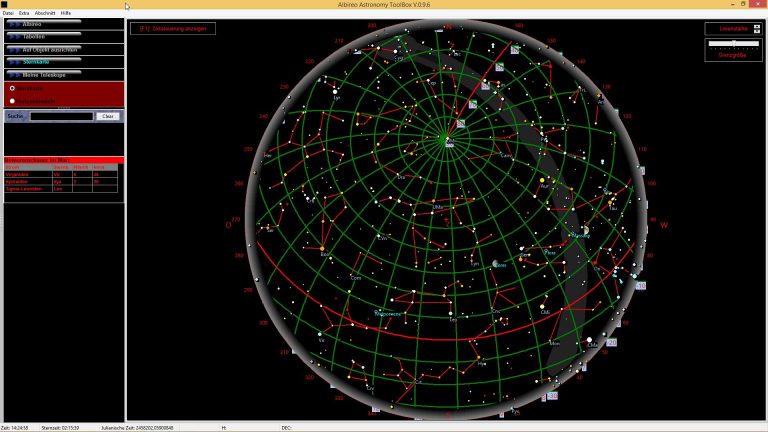Click the Tau constellation label
This screenshot has width=768, height=432.
tap(613, 209)
